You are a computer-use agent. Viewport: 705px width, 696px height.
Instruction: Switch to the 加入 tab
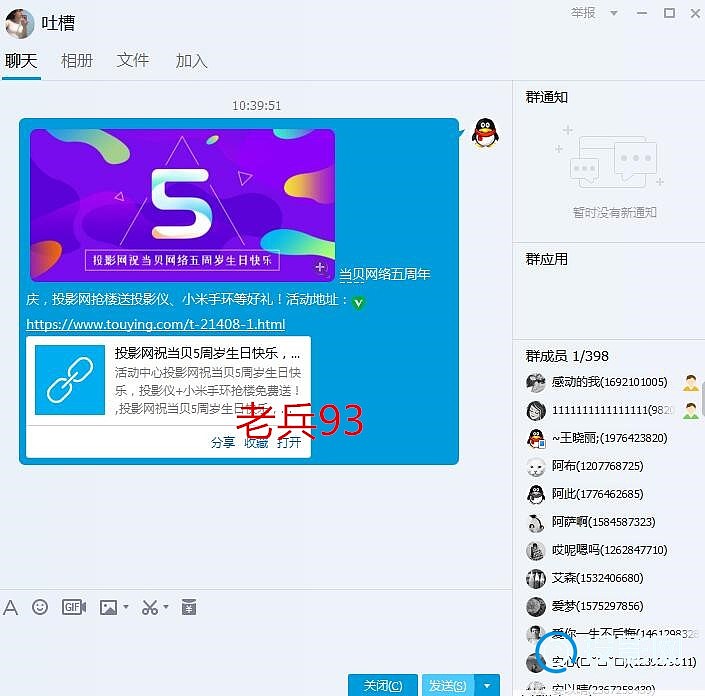pos(192,61)
